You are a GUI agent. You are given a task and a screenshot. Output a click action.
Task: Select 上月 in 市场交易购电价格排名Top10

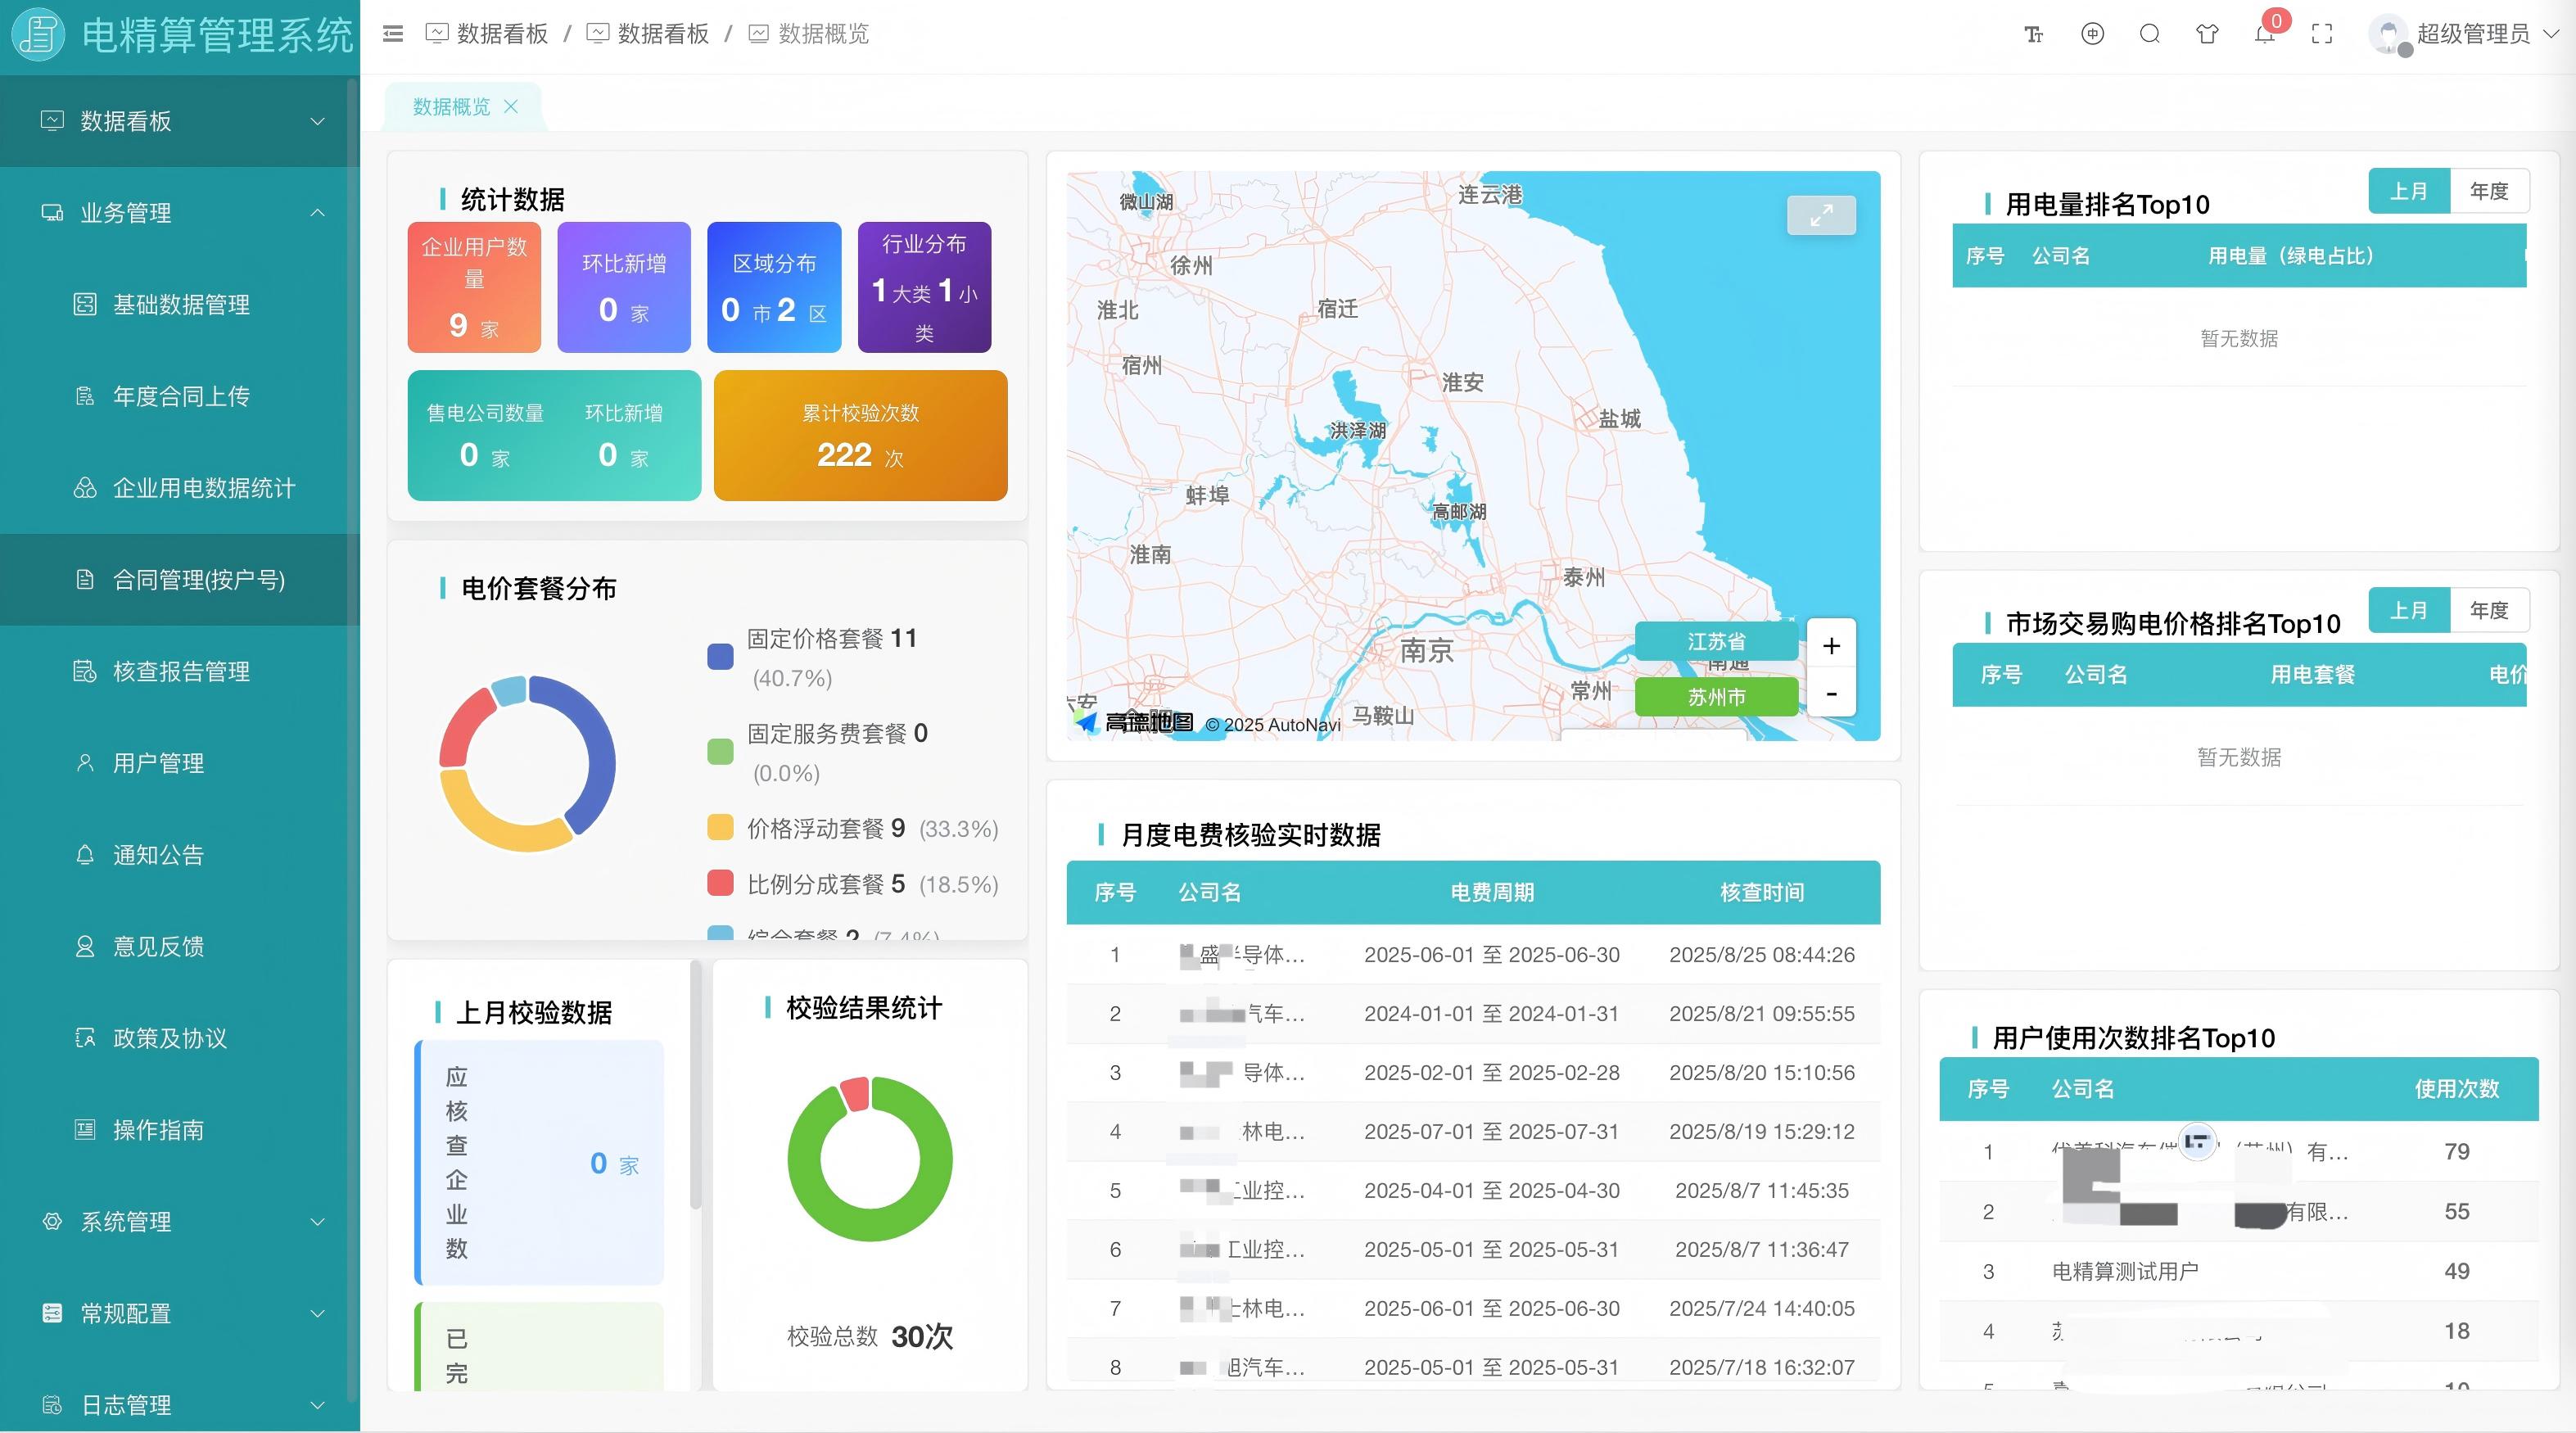2408,610
